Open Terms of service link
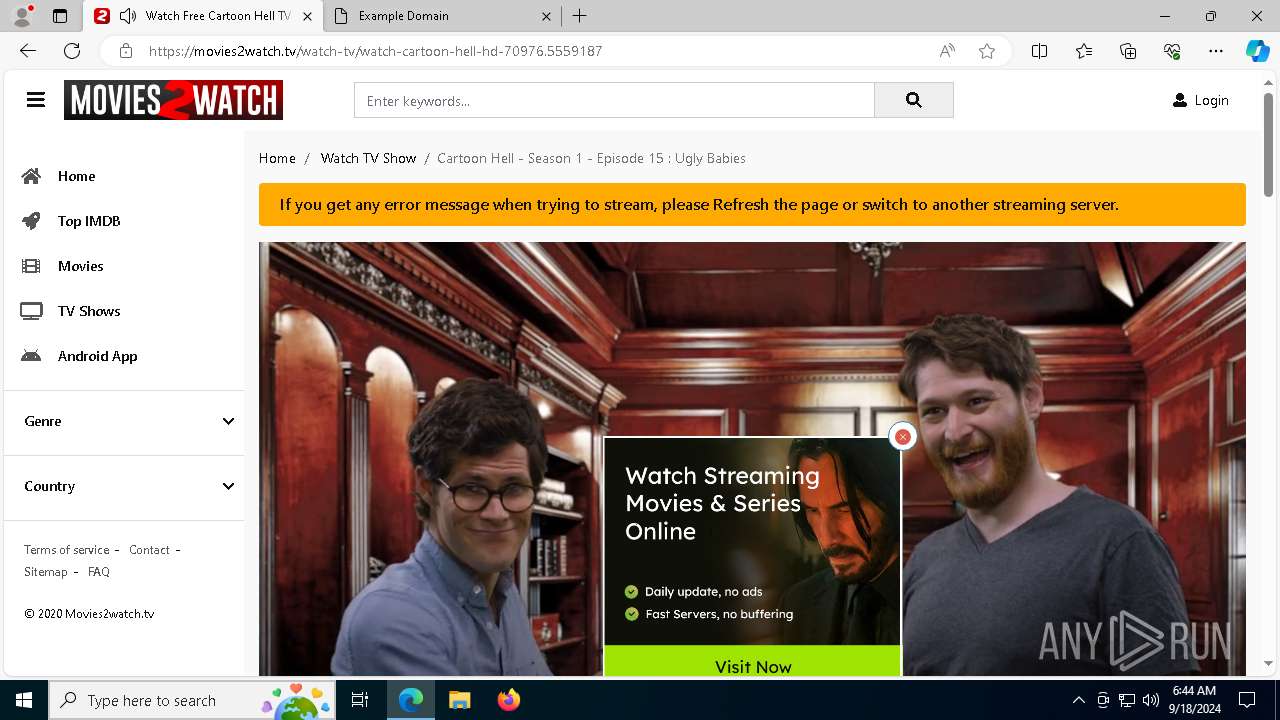The width and height of the screenshot is (1280, 720). pos(67,550)
